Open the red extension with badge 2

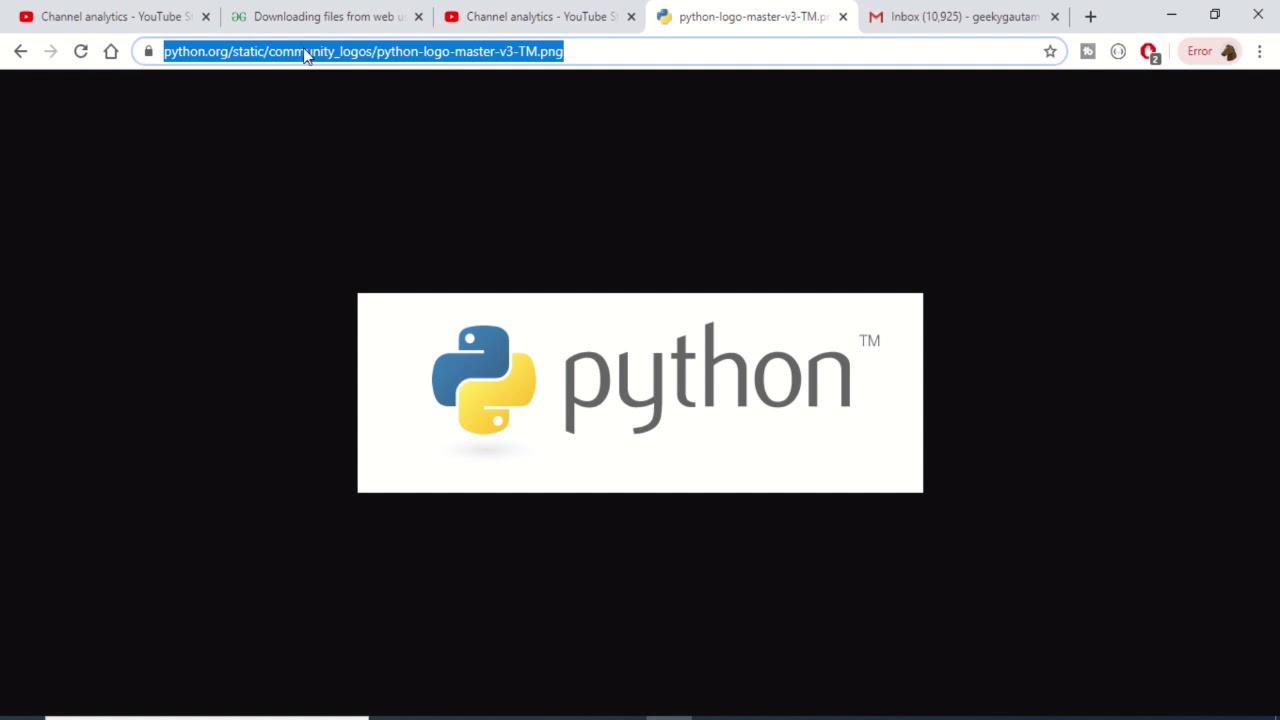pos(1149,52)
